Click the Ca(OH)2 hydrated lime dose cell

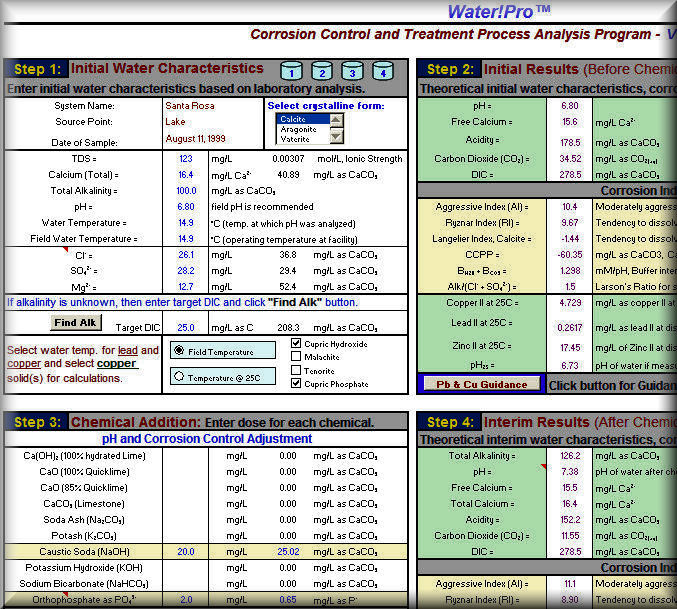186,456
